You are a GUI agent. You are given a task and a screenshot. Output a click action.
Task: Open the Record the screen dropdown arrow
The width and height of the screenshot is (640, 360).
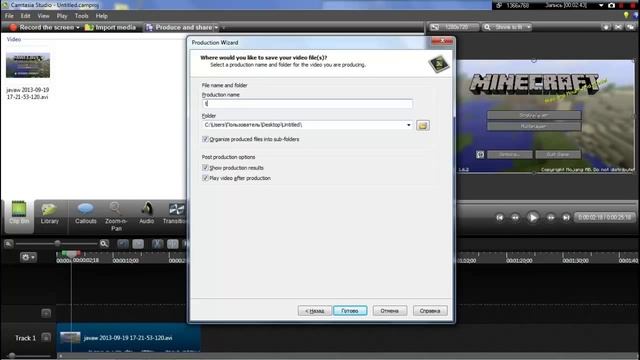78,27
